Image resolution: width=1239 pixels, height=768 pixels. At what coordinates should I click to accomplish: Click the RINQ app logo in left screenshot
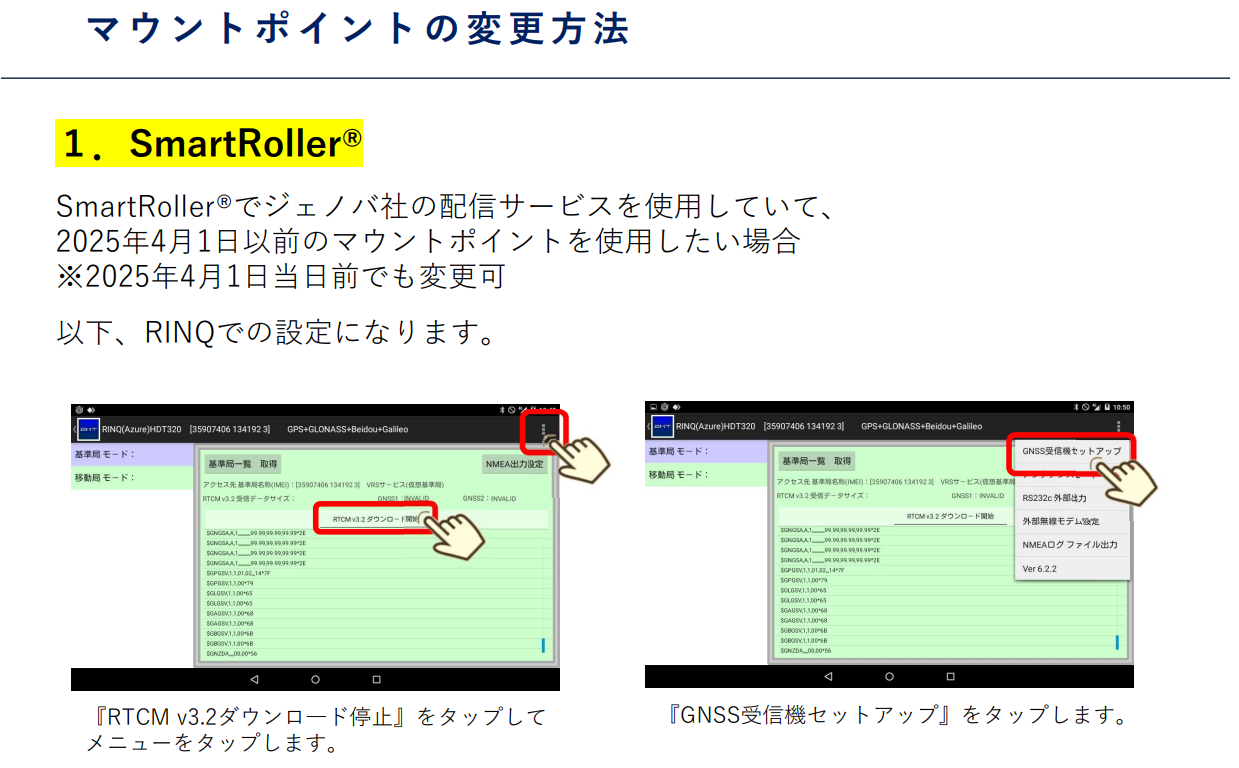click(88, 429)
